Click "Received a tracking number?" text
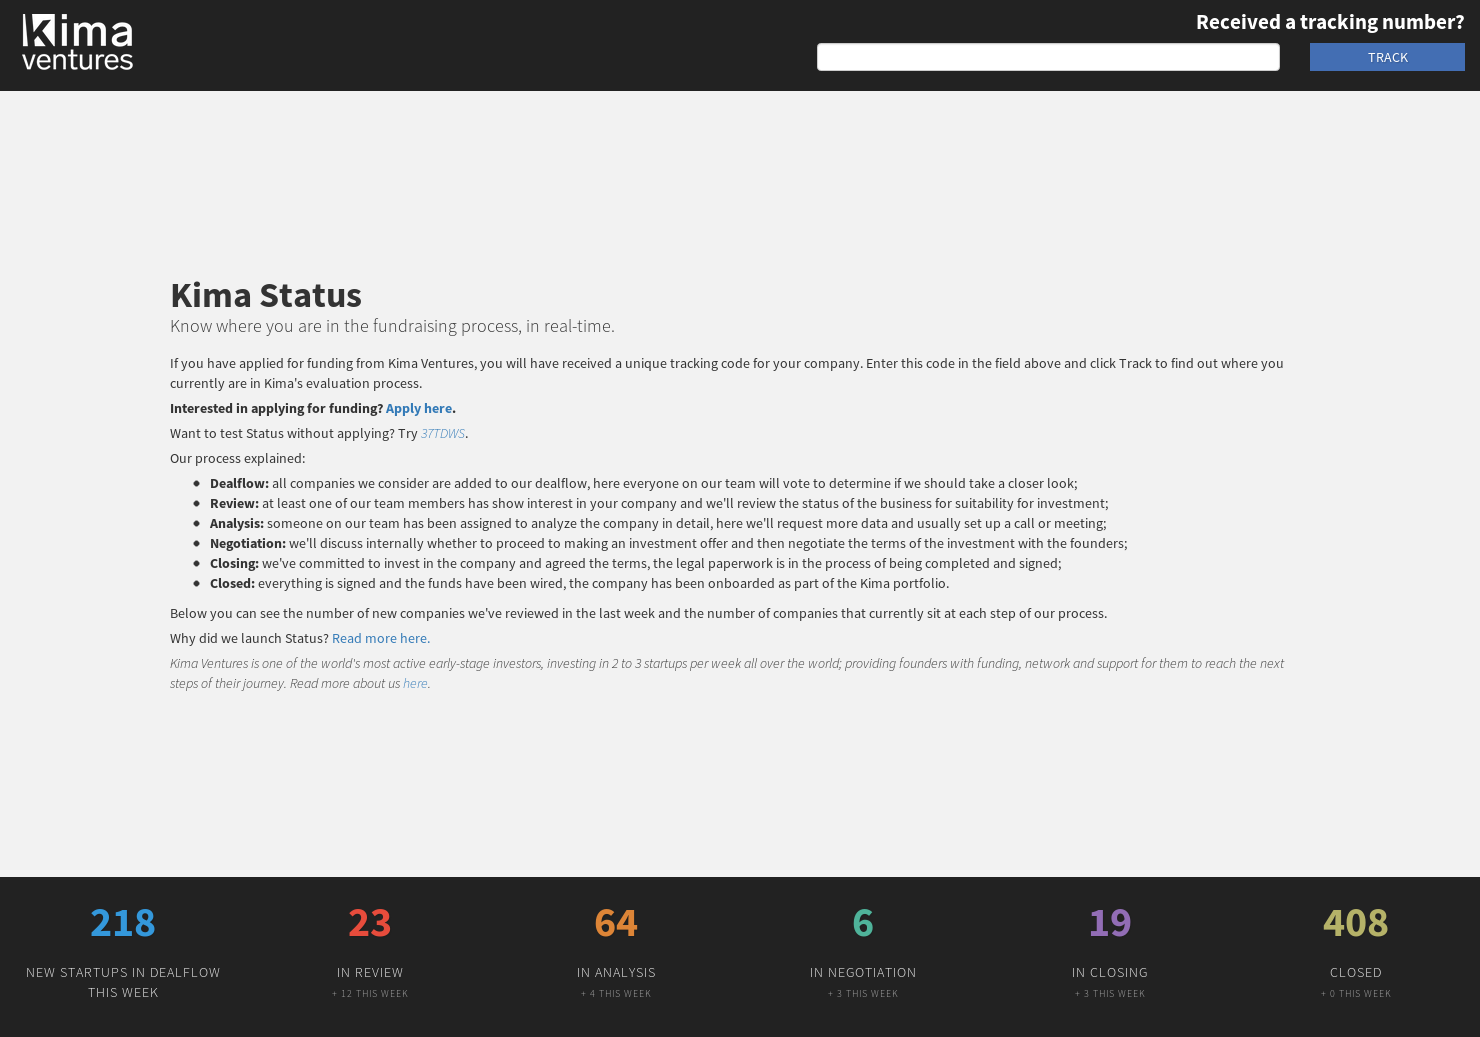The width and height of the screenshot is (1480, 1037). pos(1329,21)
